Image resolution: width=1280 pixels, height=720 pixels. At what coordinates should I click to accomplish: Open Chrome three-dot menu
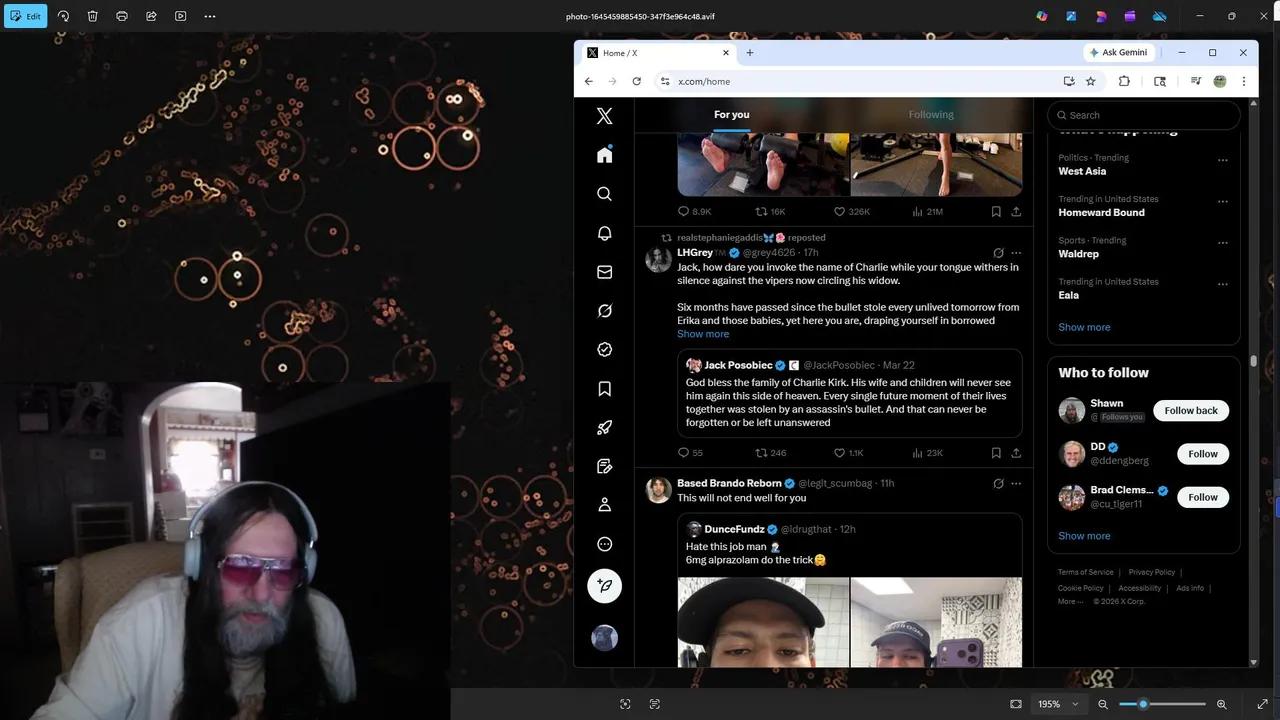(1244, 82)
